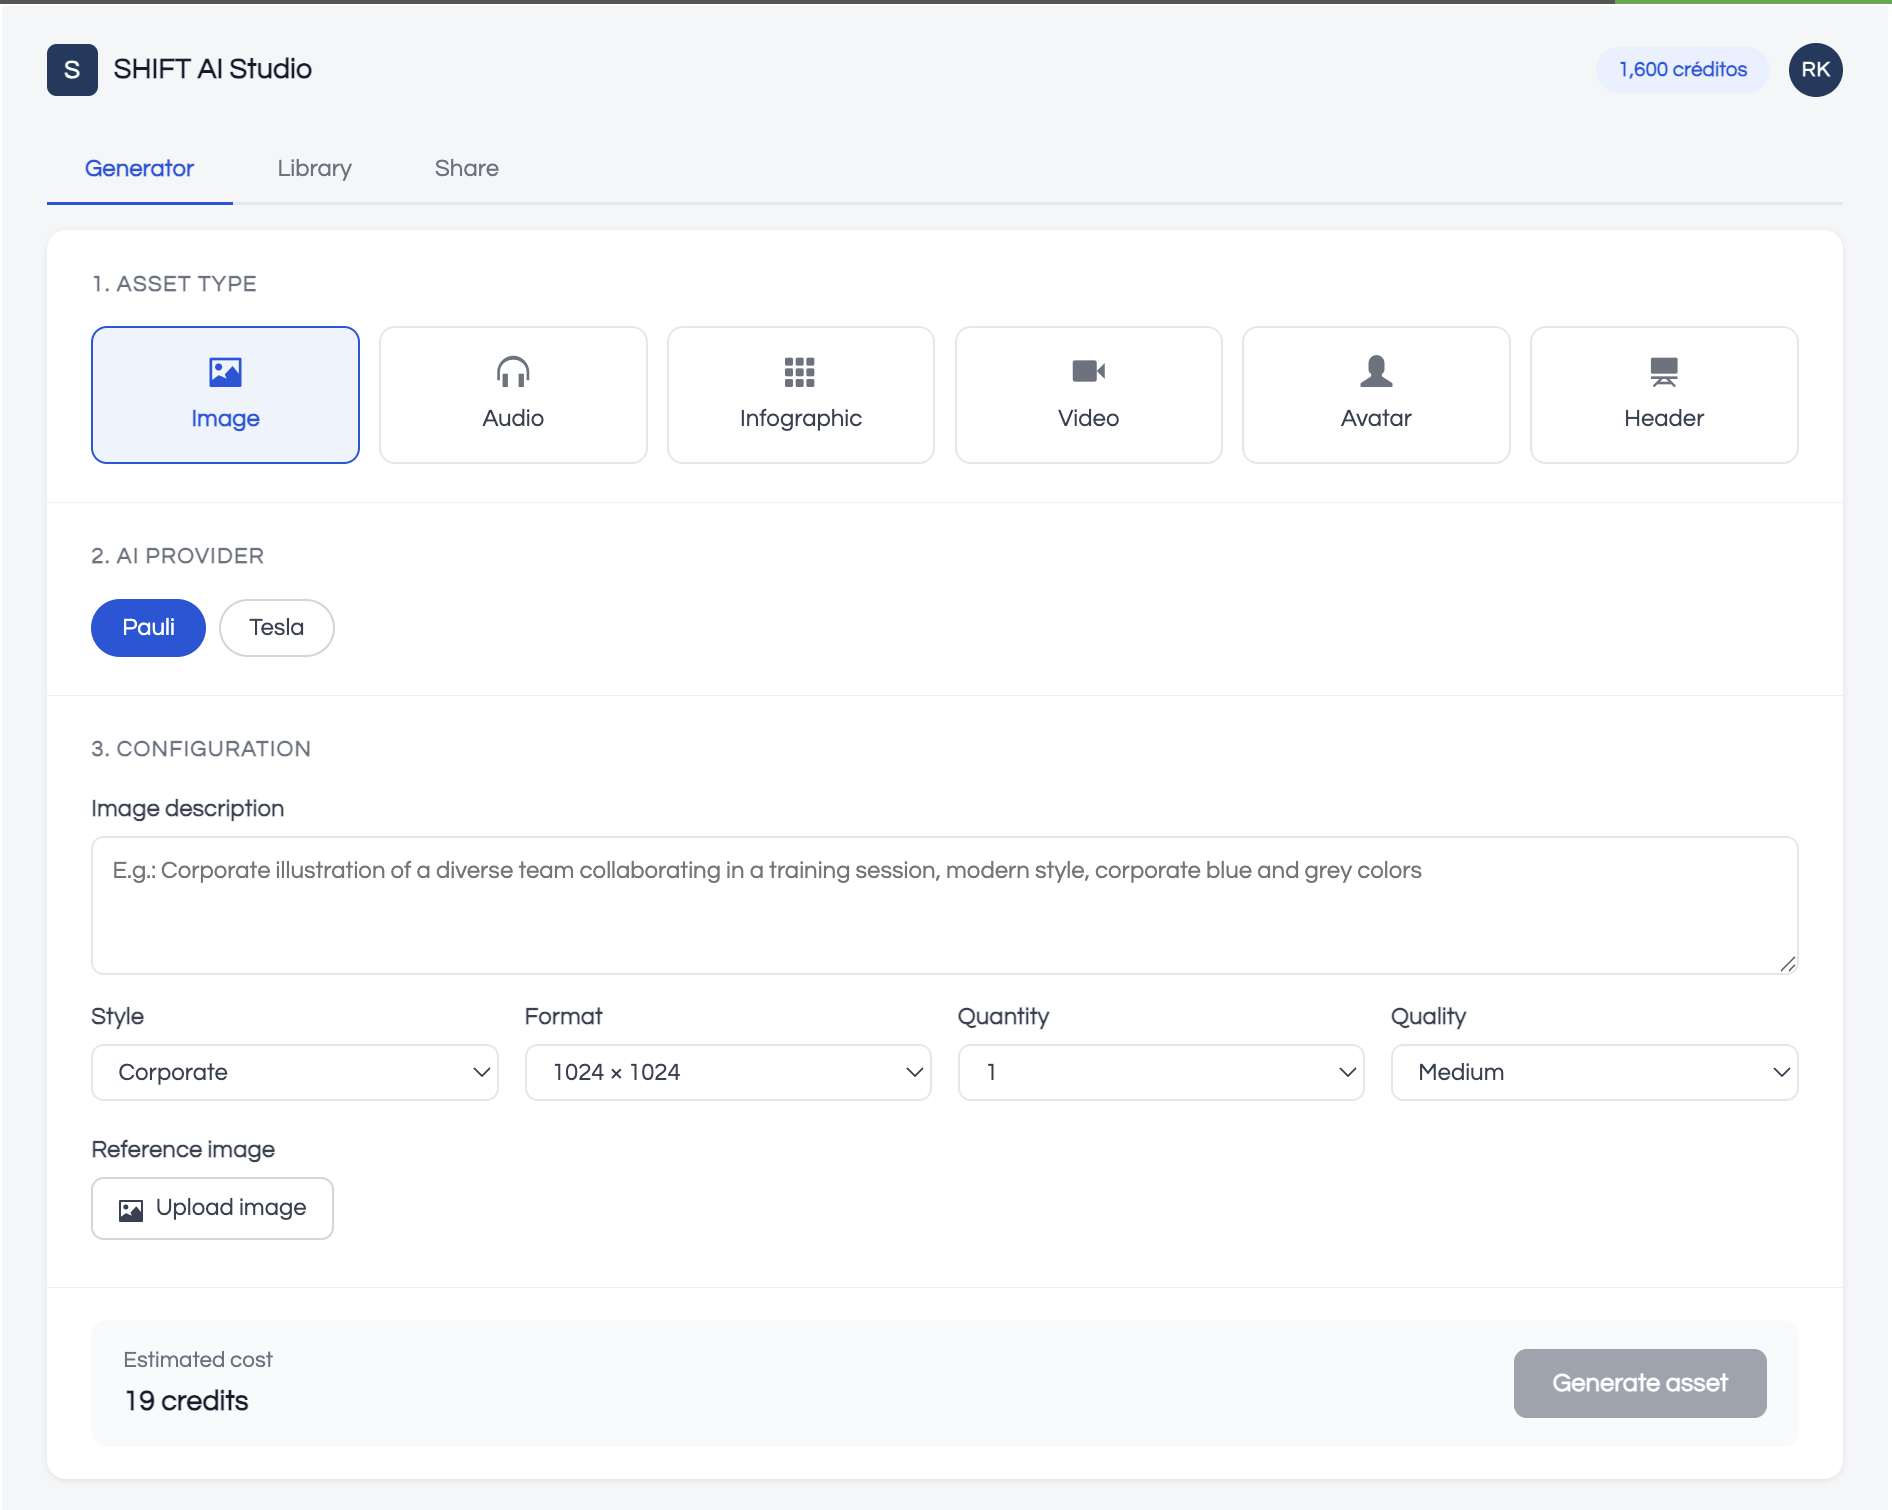Select the Video camera asset type
Image resolution: width=1892 pixels, height=1510 pixels.
coord(1089,395)
